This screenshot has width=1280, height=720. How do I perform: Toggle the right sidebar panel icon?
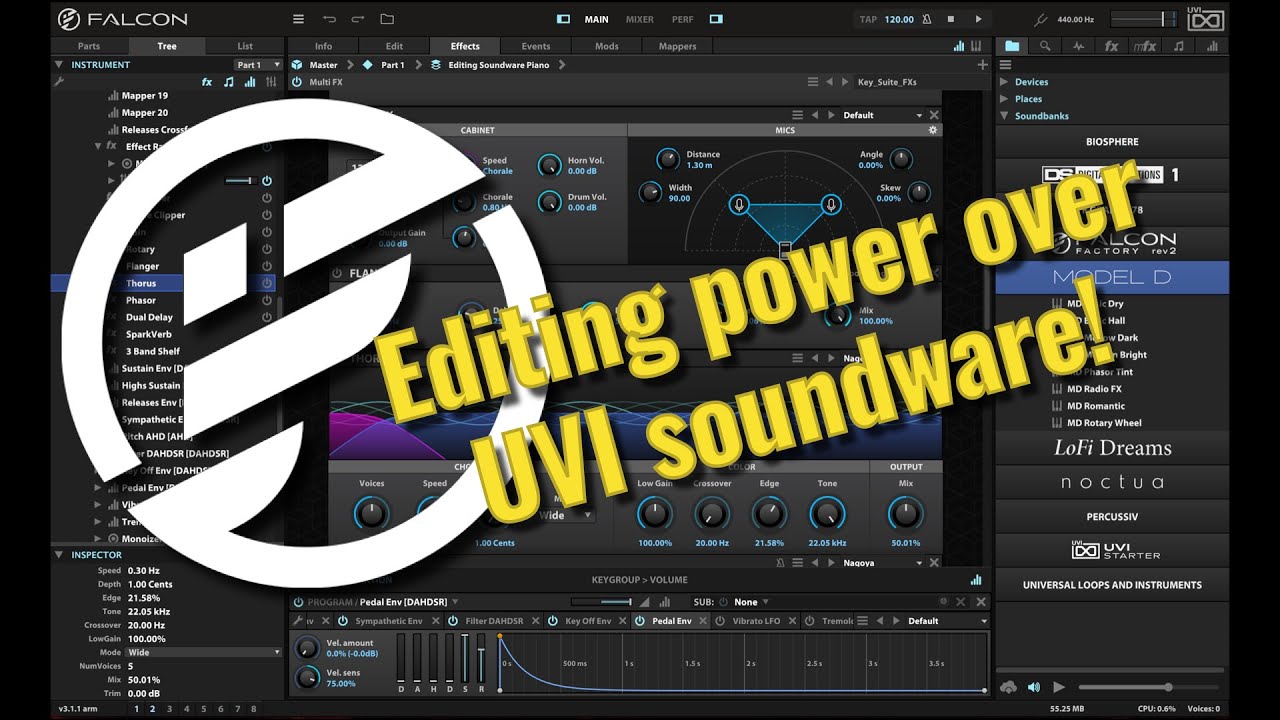tap(716, 19)
